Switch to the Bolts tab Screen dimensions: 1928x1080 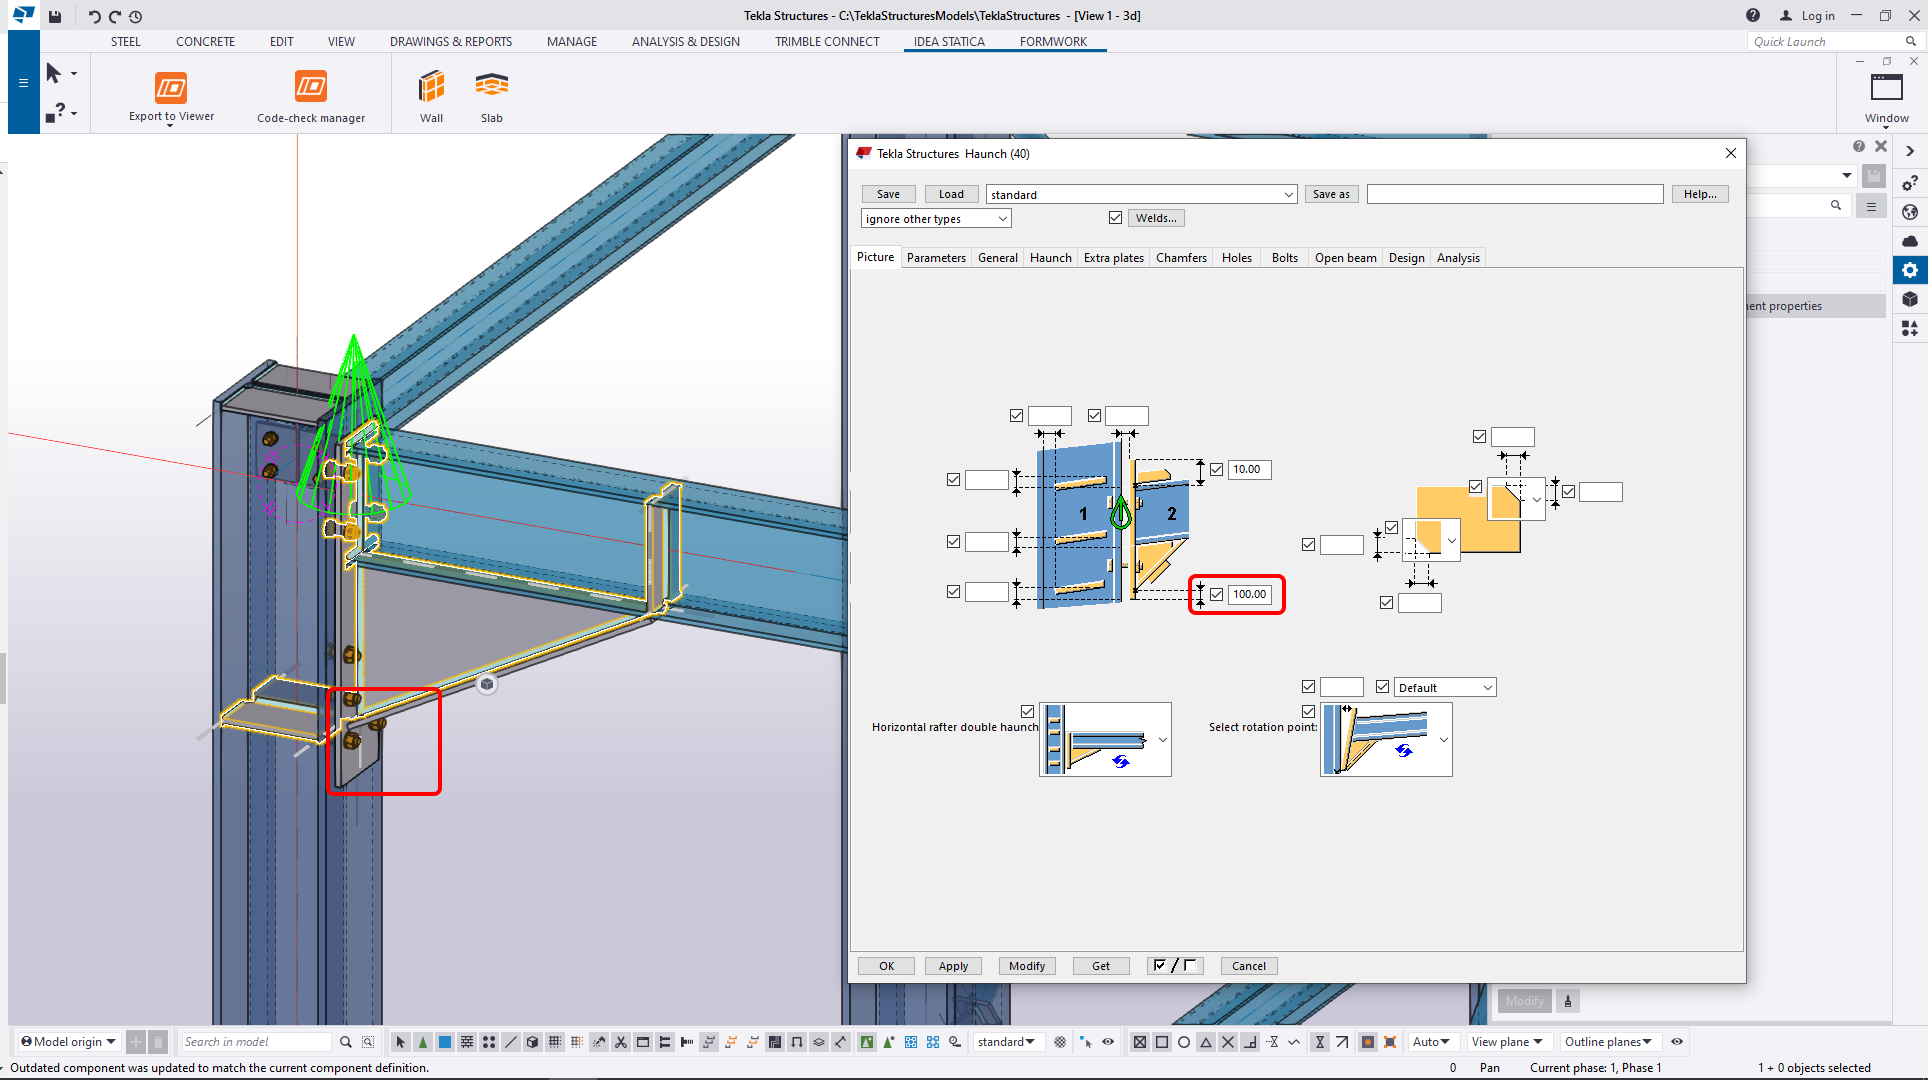pyautogui.click(x=1284, y=258)
